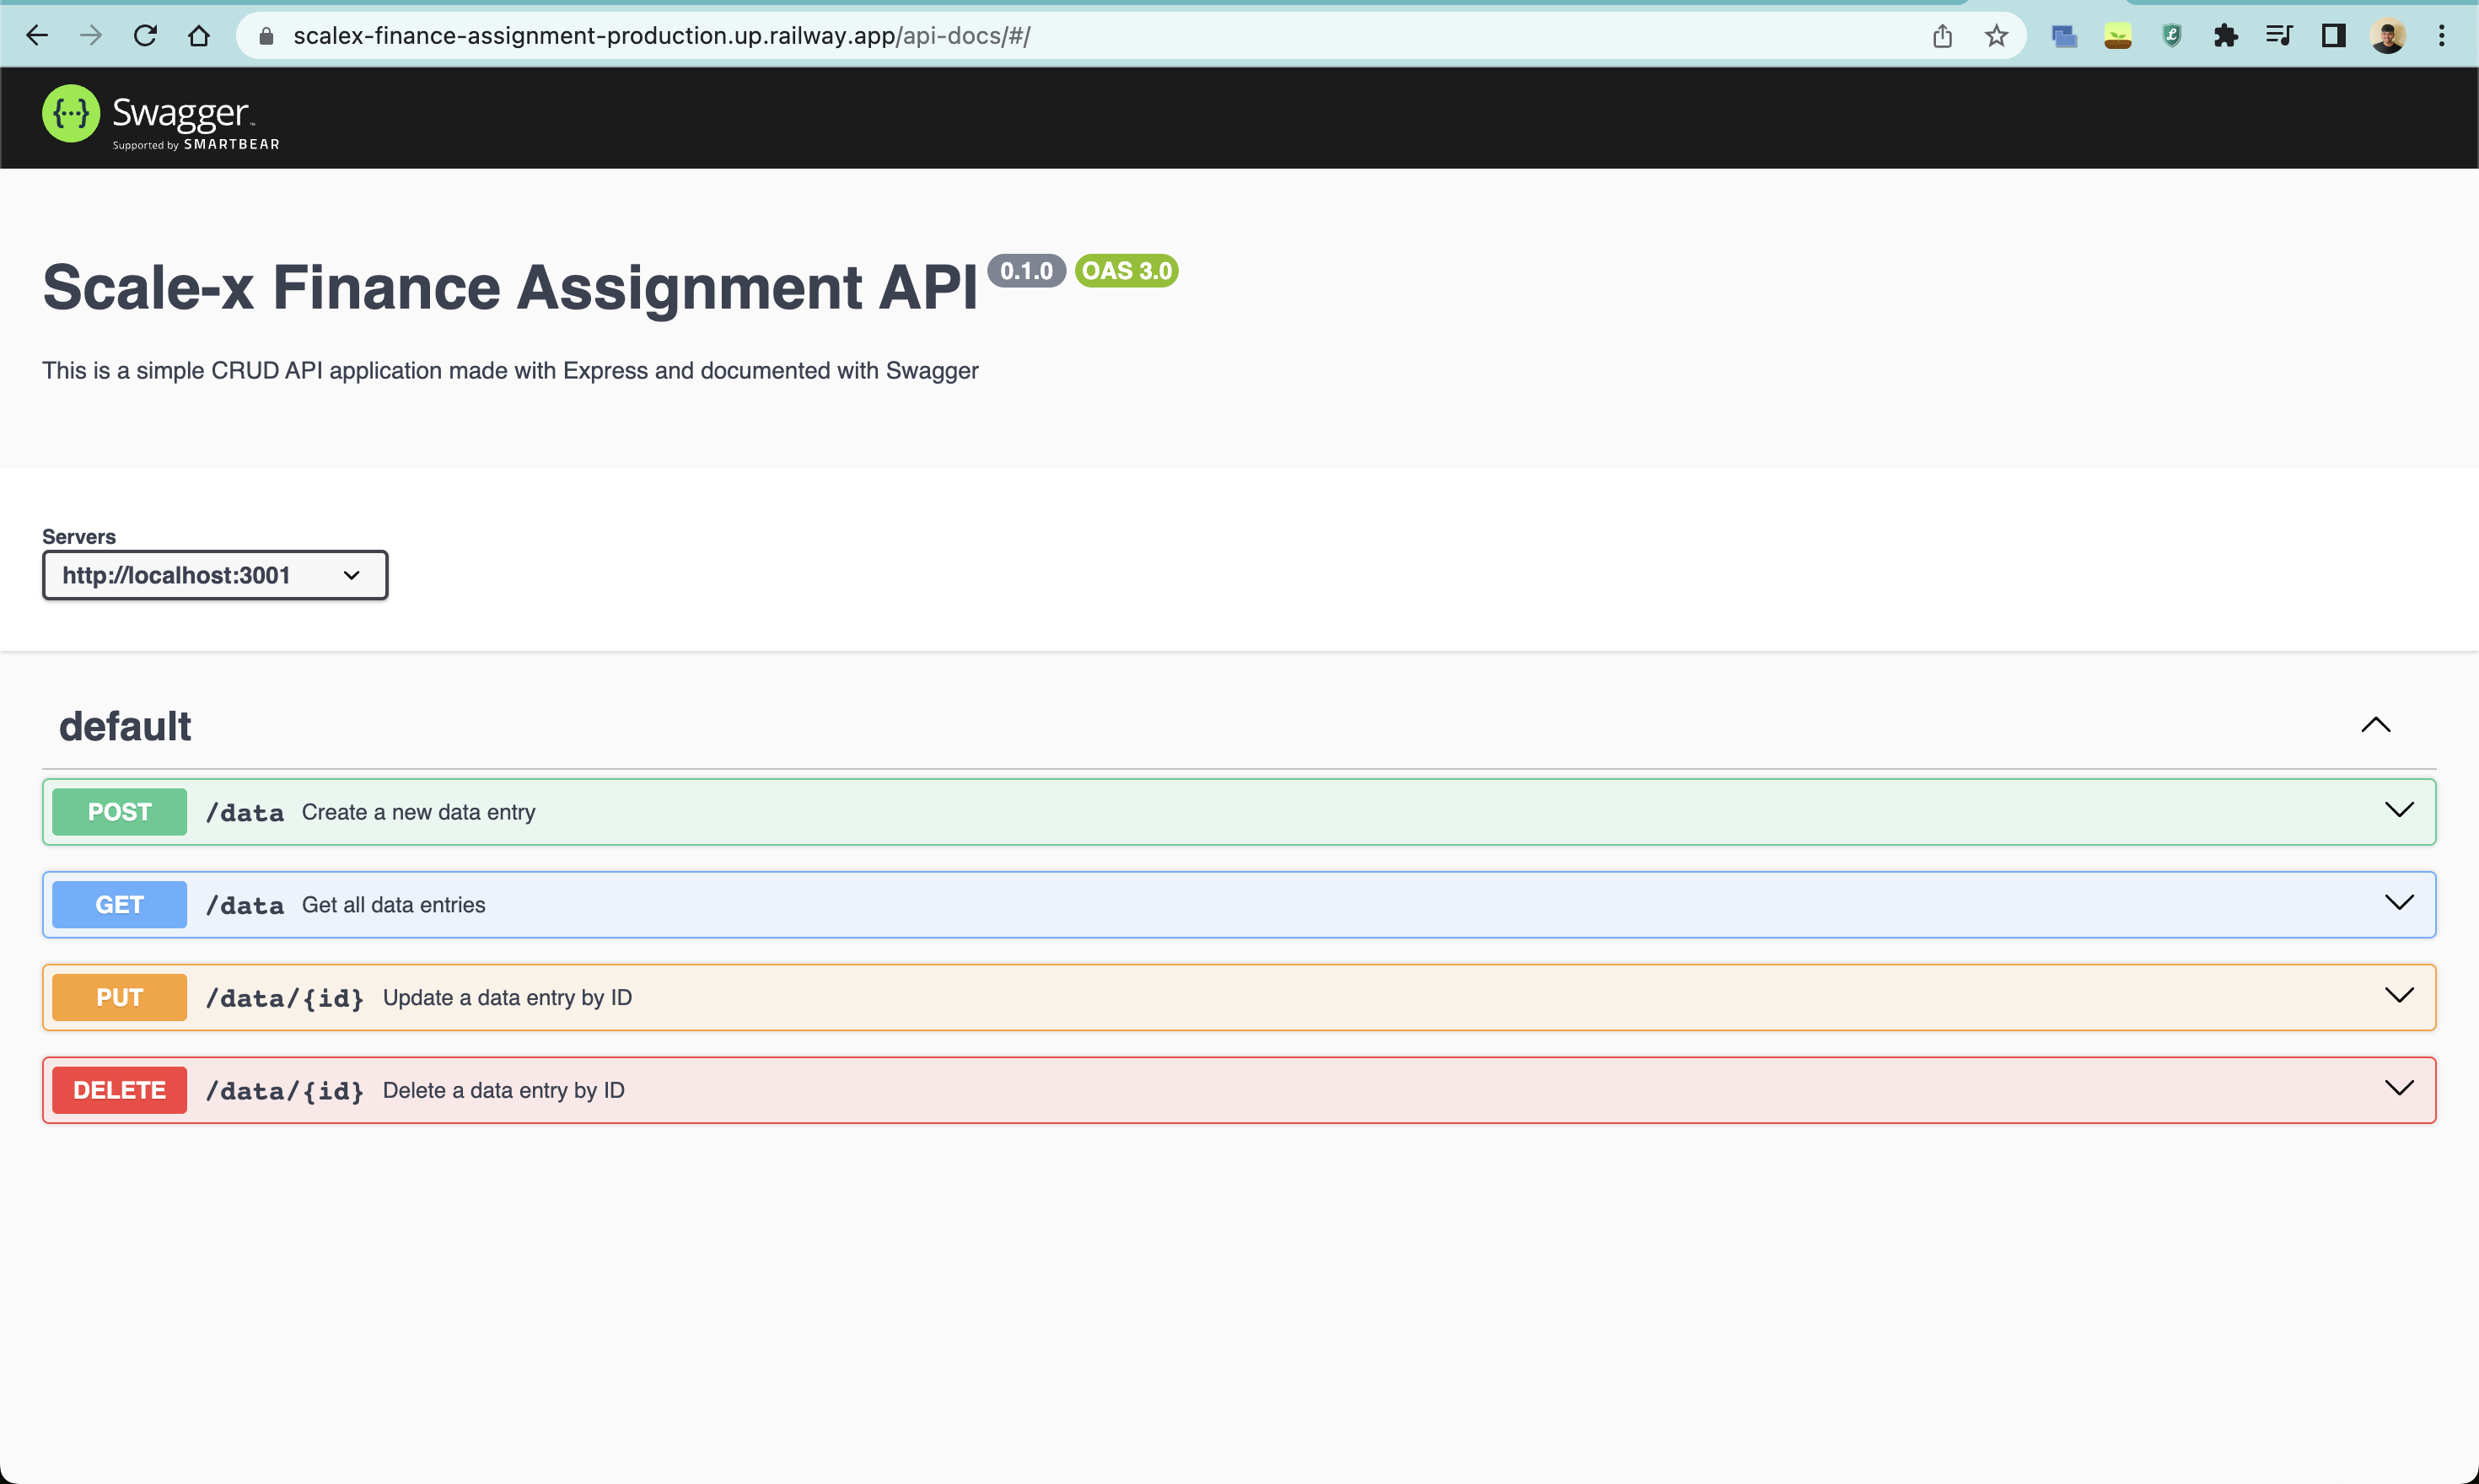Open the Servers dropdown
This screenshot has width=2479, height=1484.
click(x=215, y=575)
